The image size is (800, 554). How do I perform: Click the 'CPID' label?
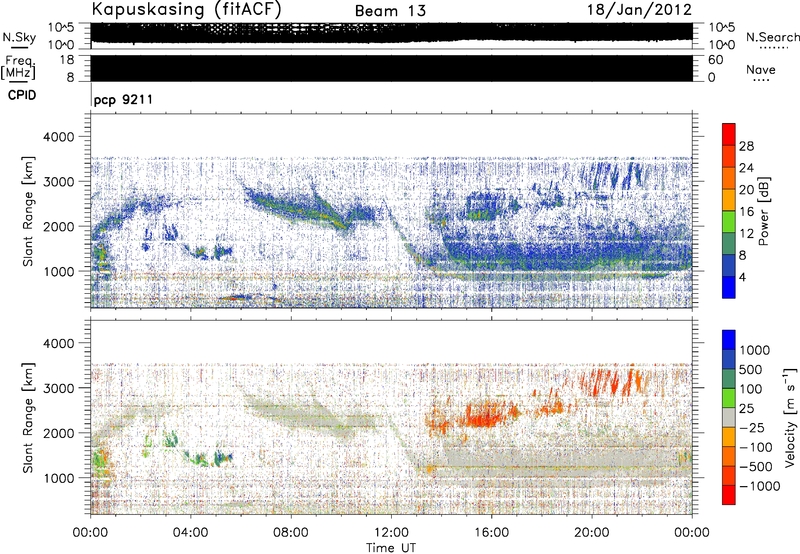click(22, 95)
